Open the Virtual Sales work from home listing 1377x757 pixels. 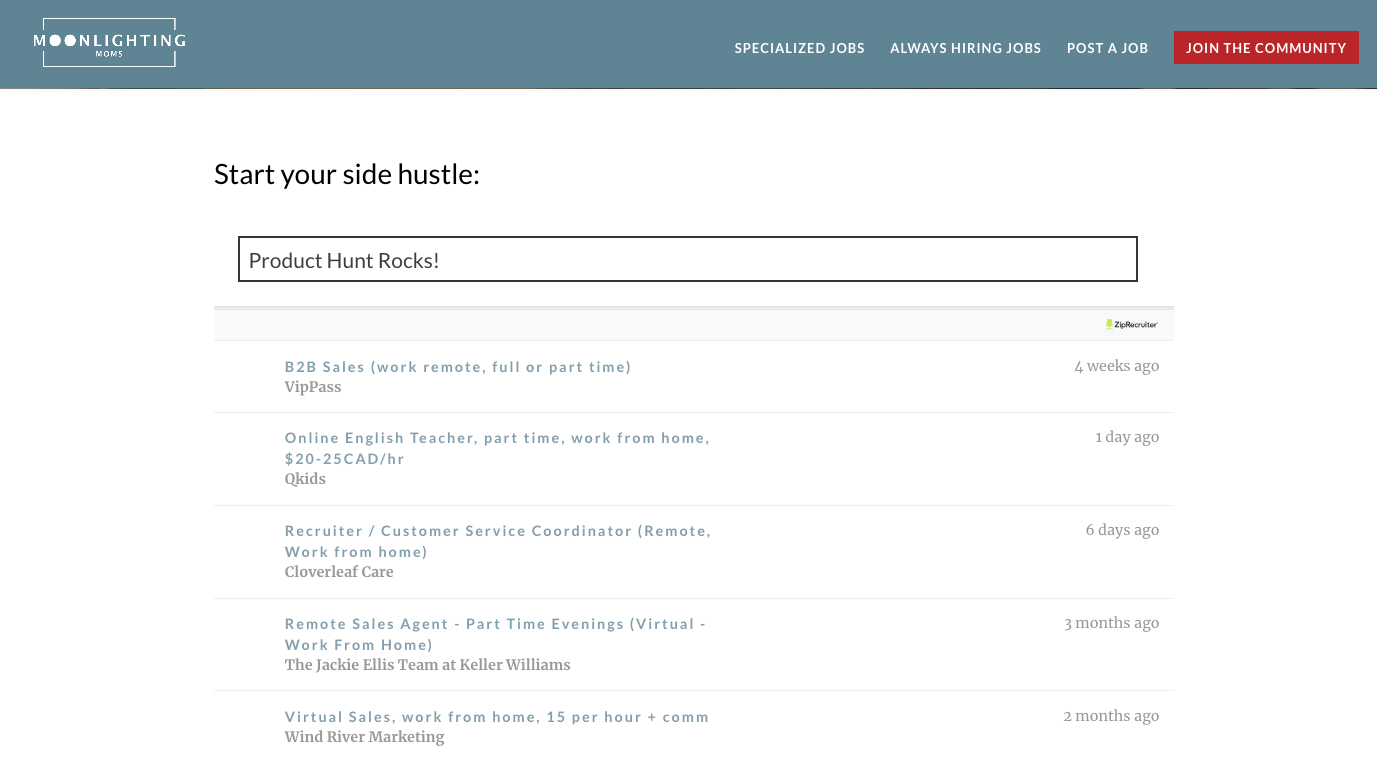497,717
